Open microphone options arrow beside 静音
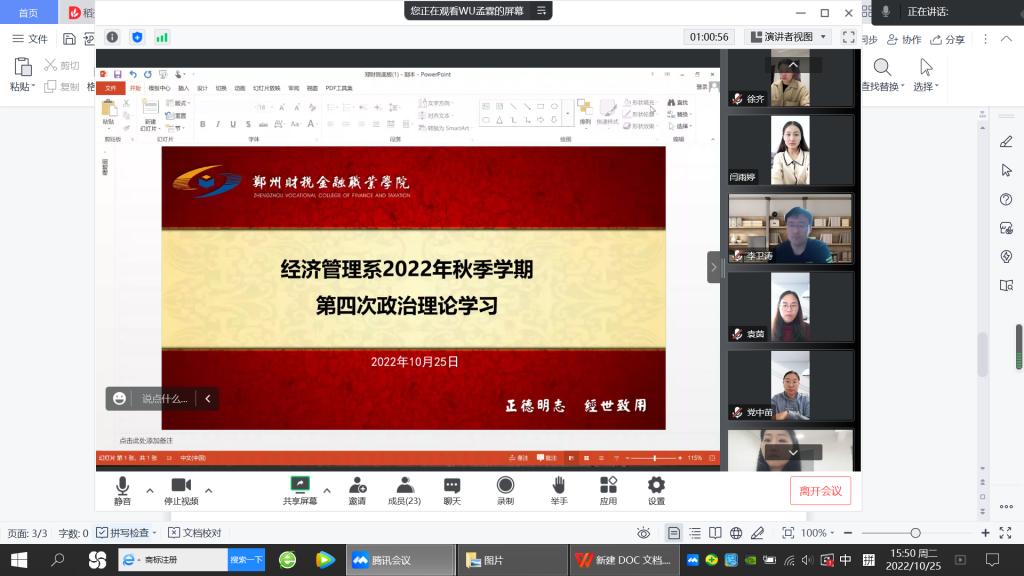The width and height of the screenshot is (1024, 576). point(150,490)
